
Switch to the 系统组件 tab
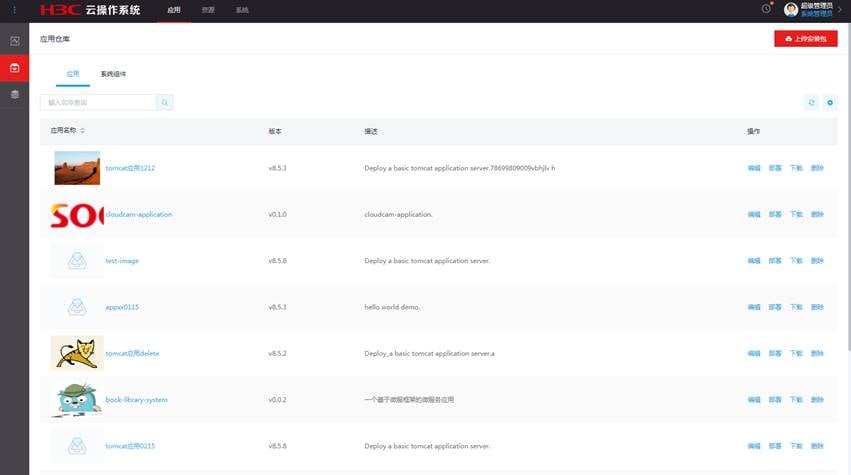coord(113,74)
